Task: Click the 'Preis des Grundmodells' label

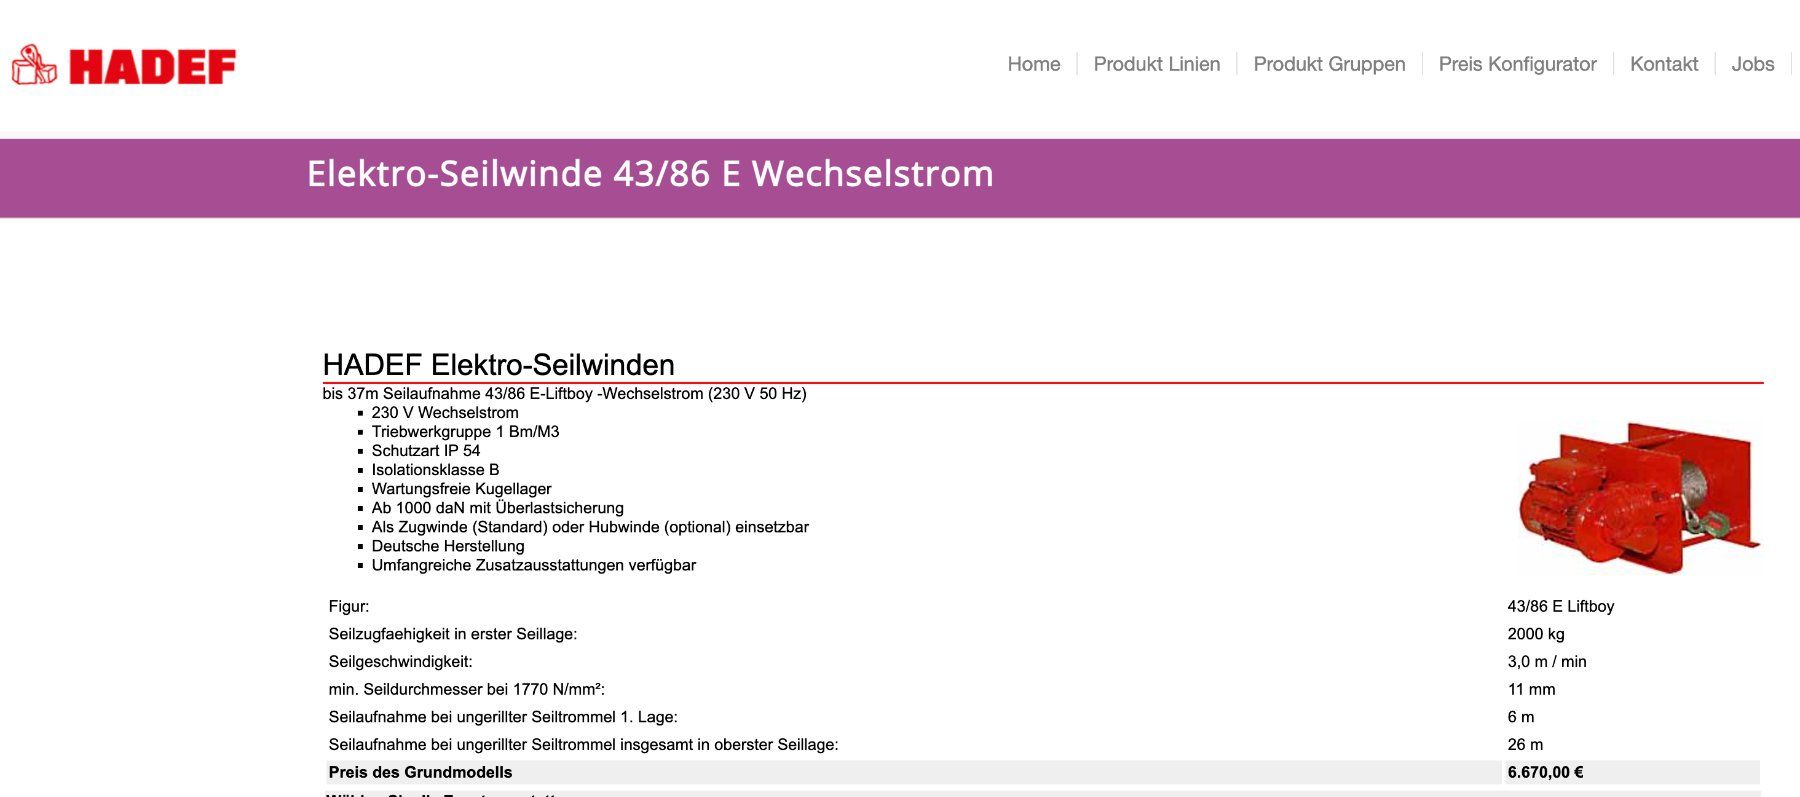Action: 420,772
